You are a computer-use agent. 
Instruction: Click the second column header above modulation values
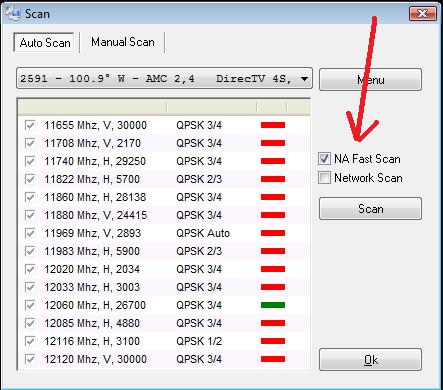(x=212, y=107)
